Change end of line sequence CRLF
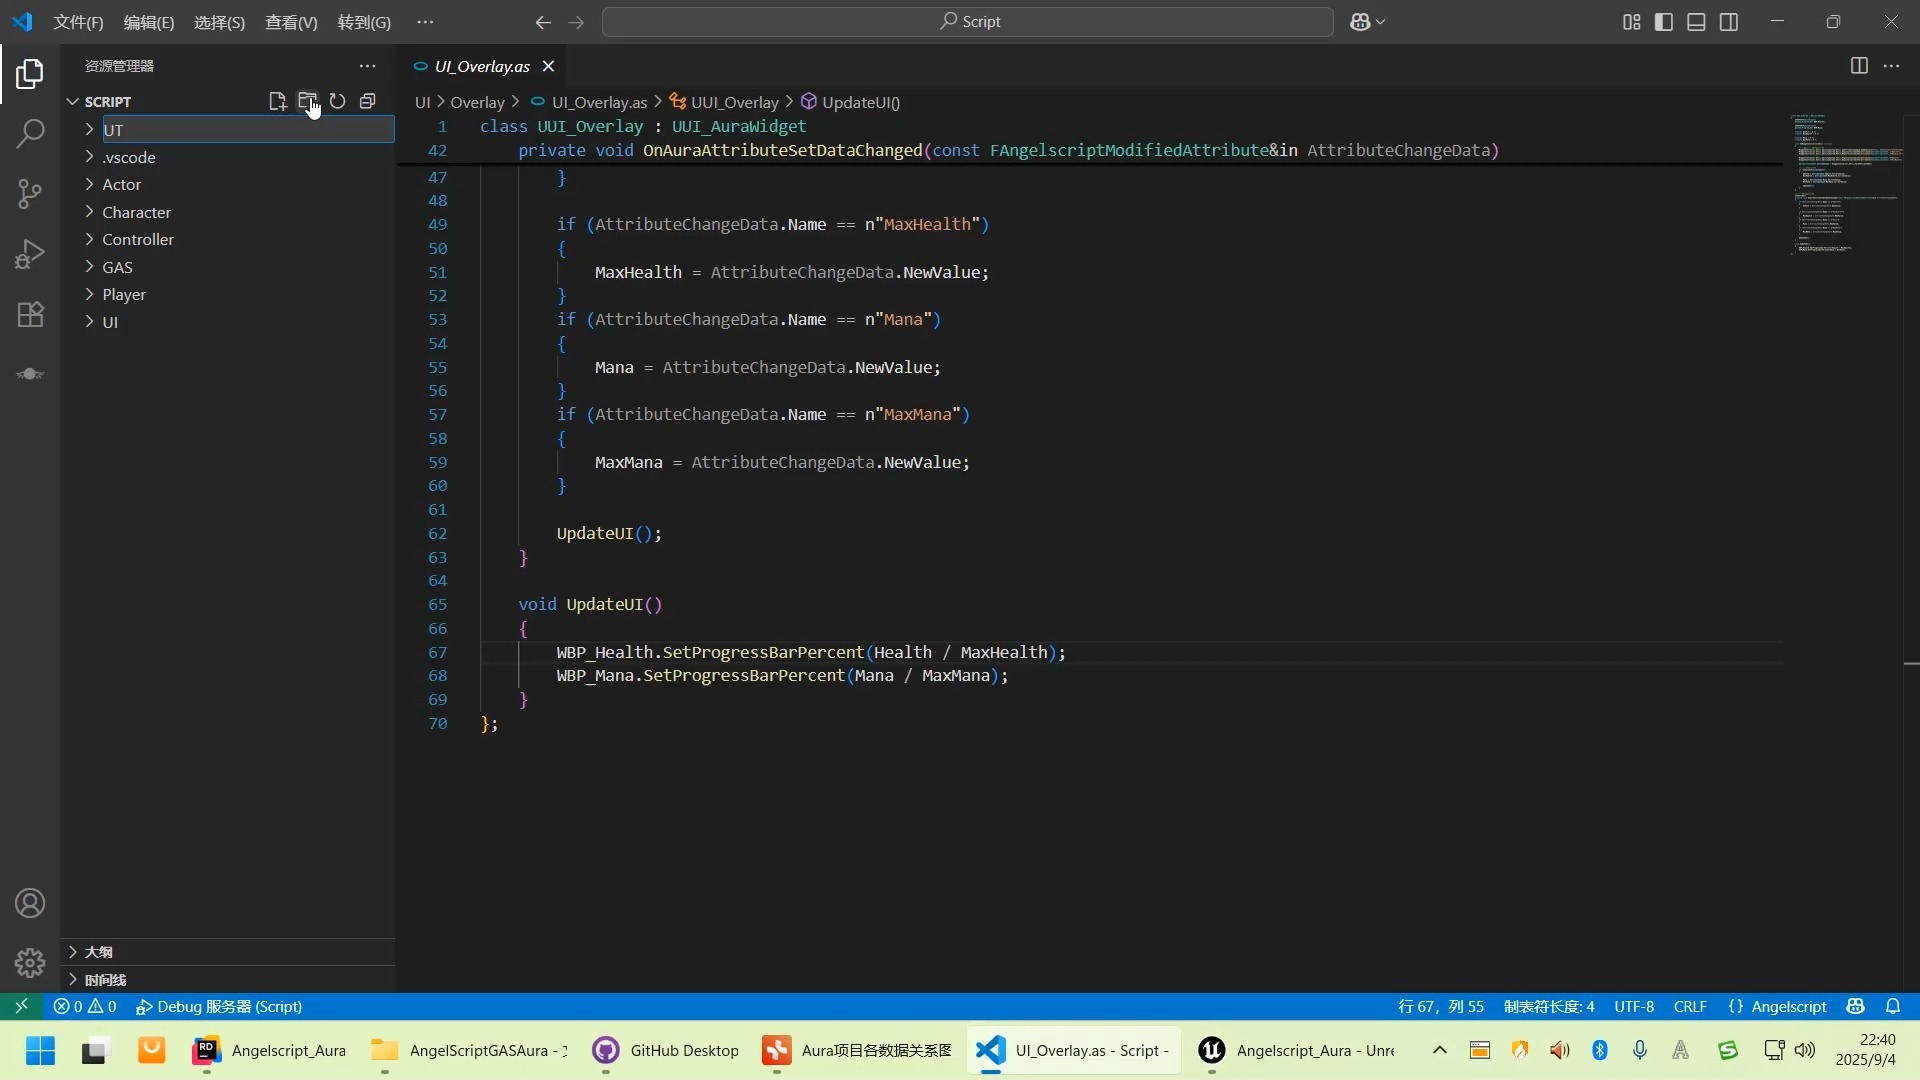The width and height of the screenshot is (1920, 1080). [1690, 1007]
